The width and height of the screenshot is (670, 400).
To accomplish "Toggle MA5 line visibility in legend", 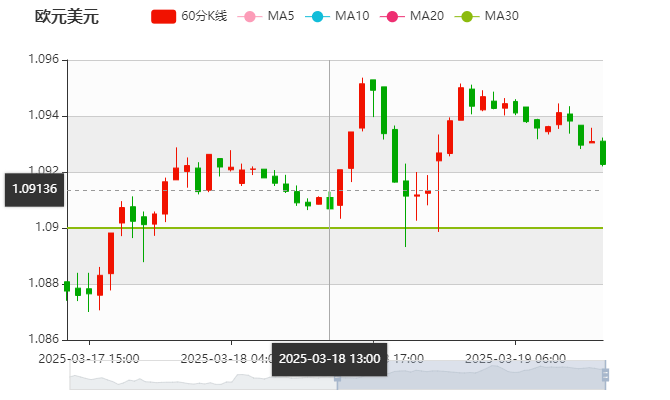I will 281,16.
